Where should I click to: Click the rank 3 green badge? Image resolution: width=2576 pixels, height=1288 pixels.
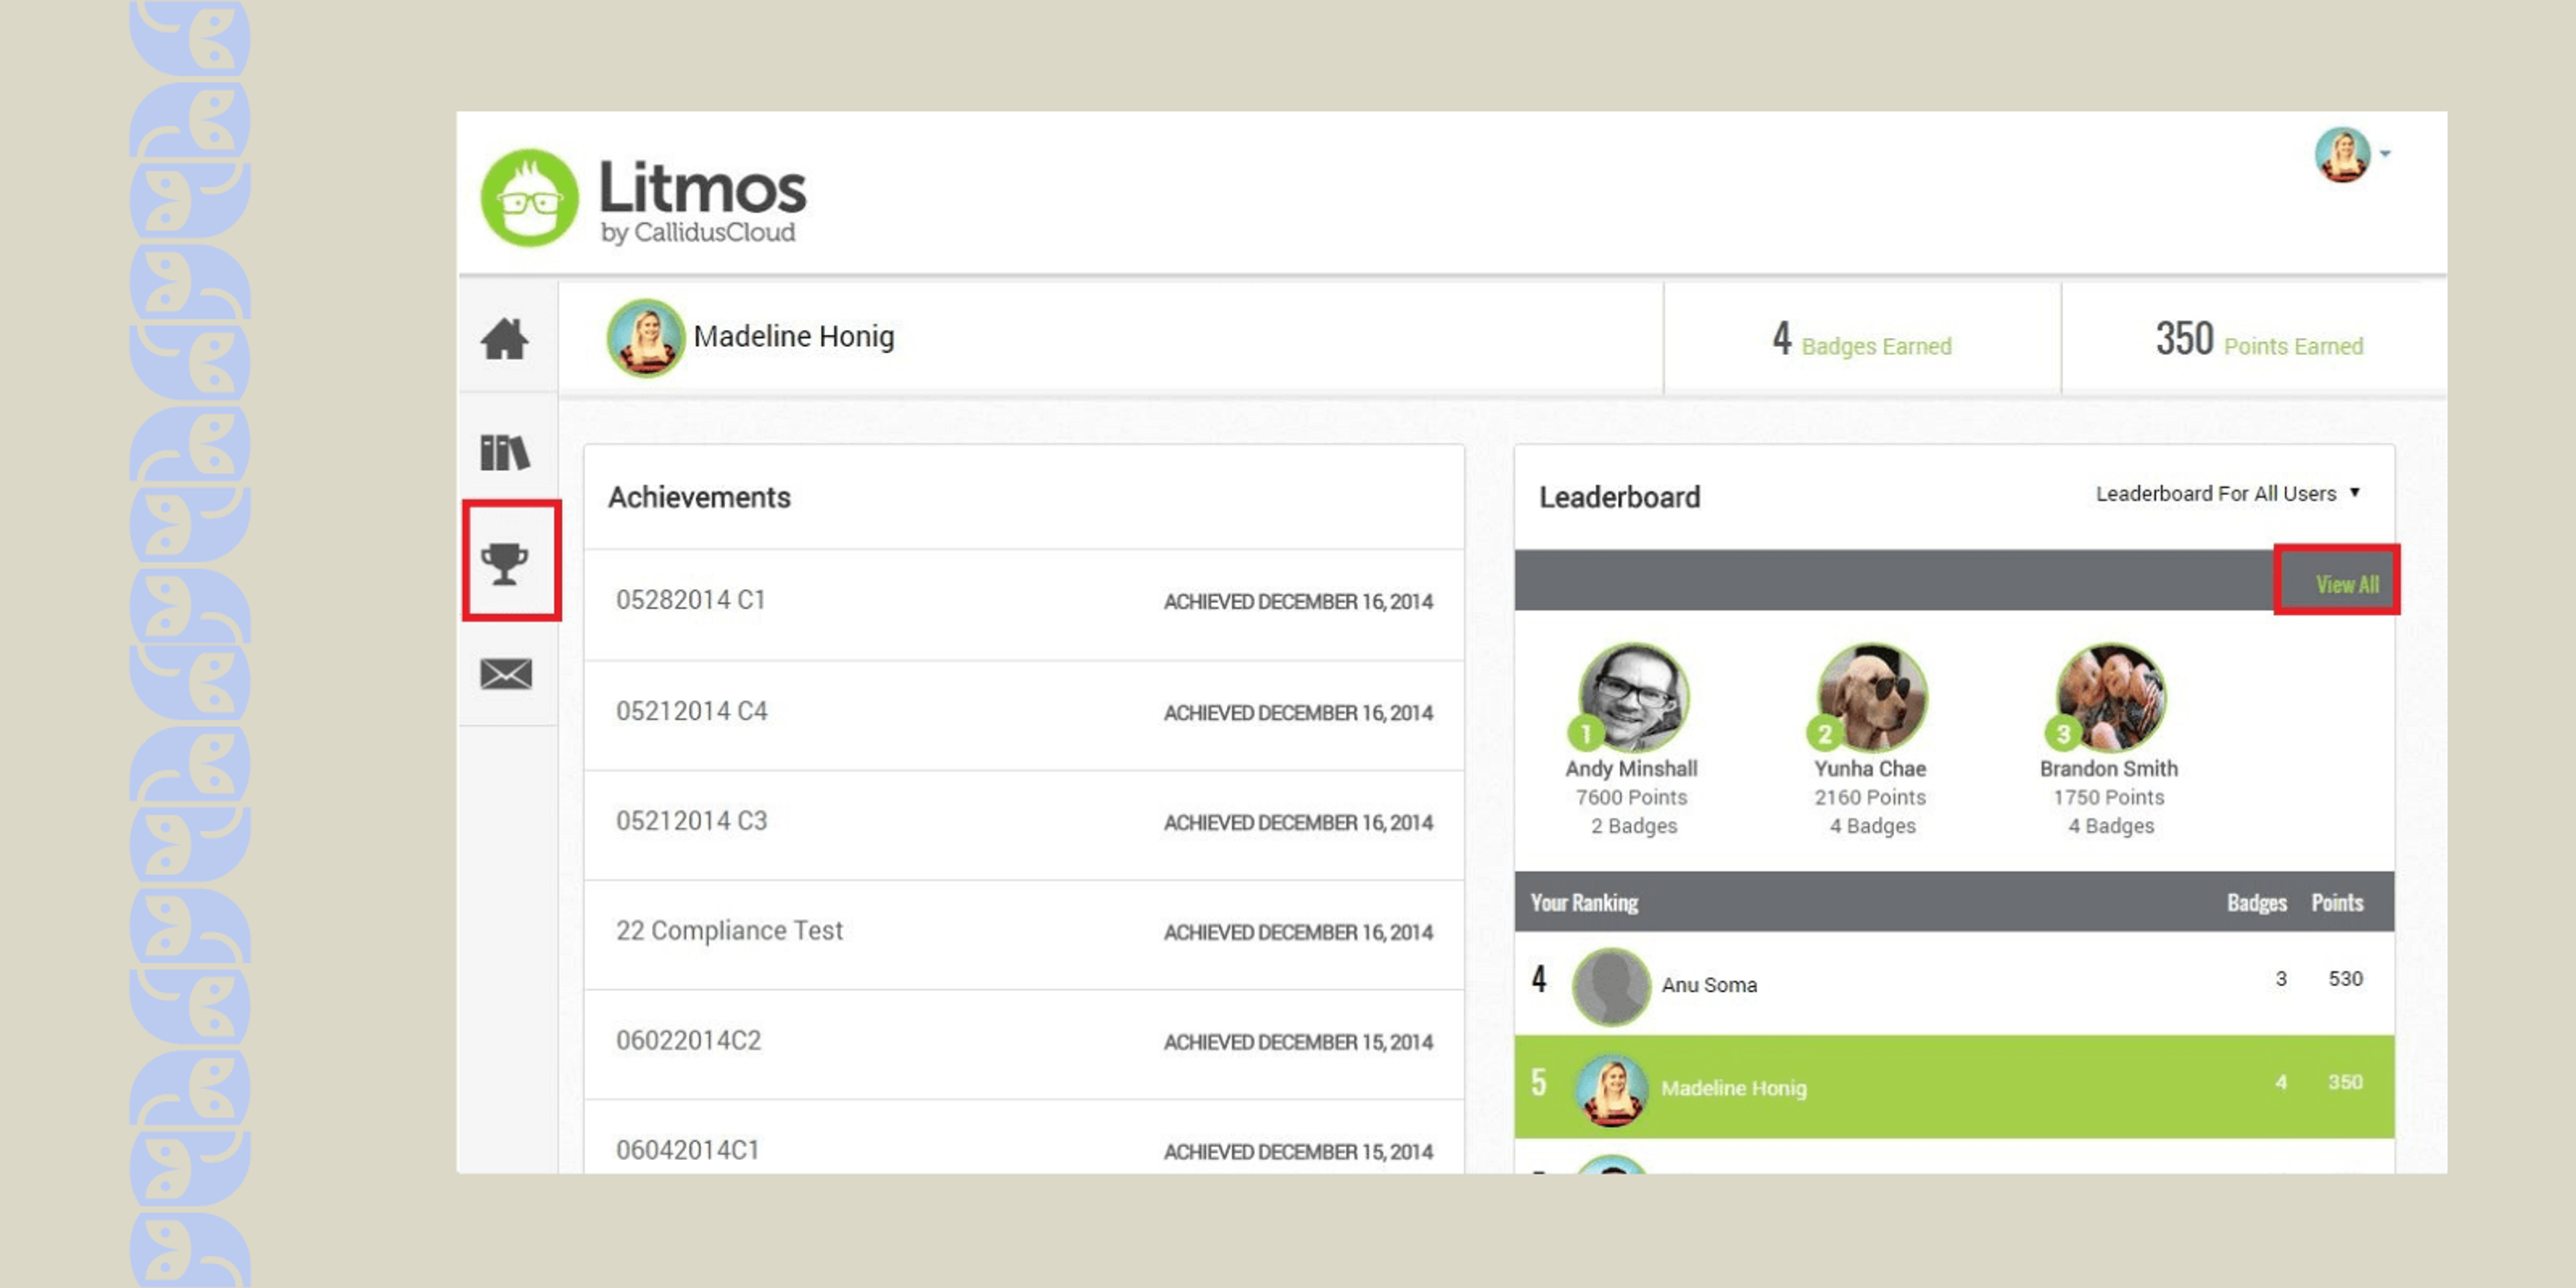point(2063,735)
